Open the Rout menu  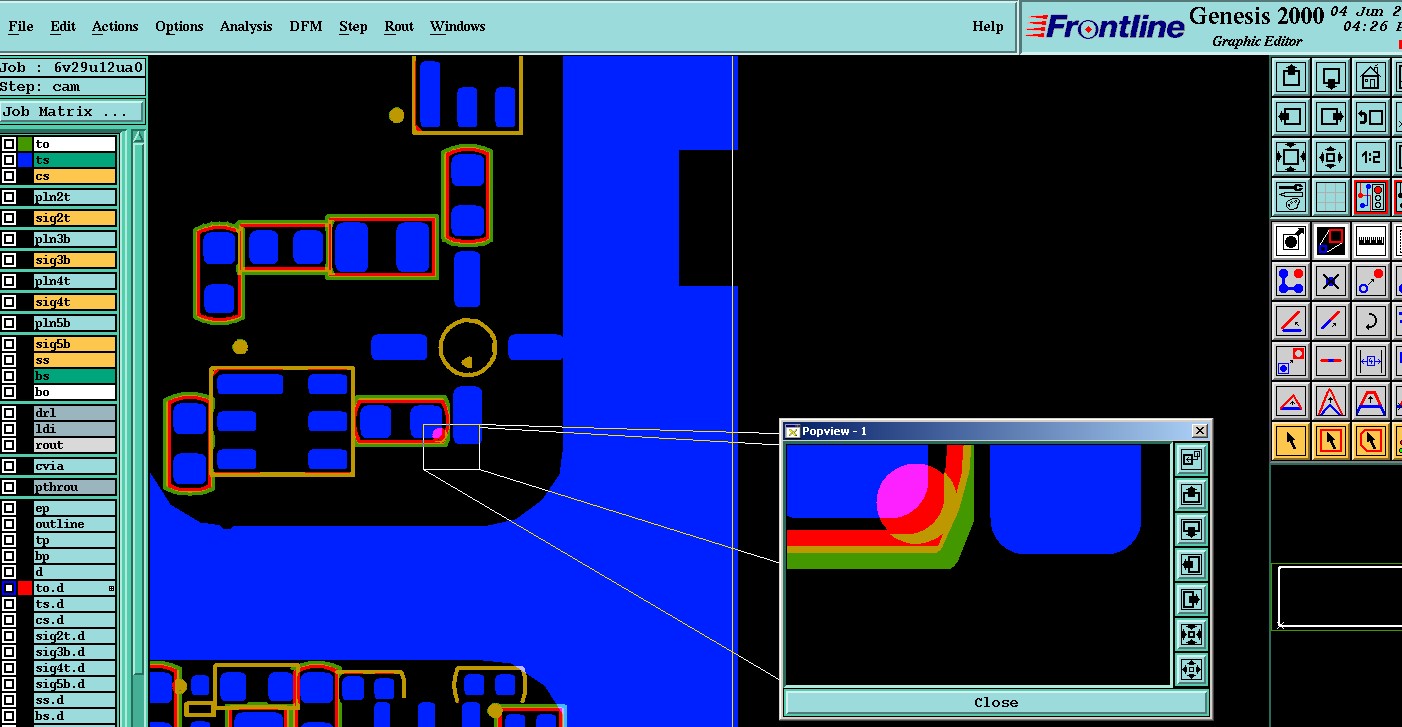[399, 26]
